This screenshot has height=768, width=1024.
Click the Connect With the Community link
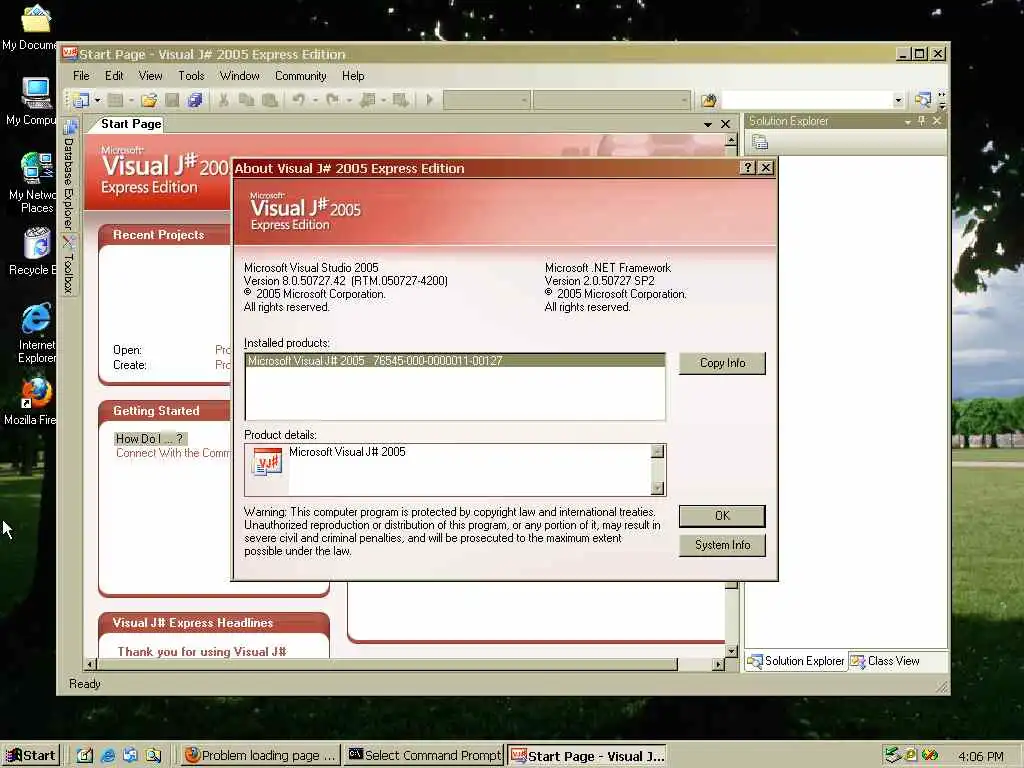[173, 453]
